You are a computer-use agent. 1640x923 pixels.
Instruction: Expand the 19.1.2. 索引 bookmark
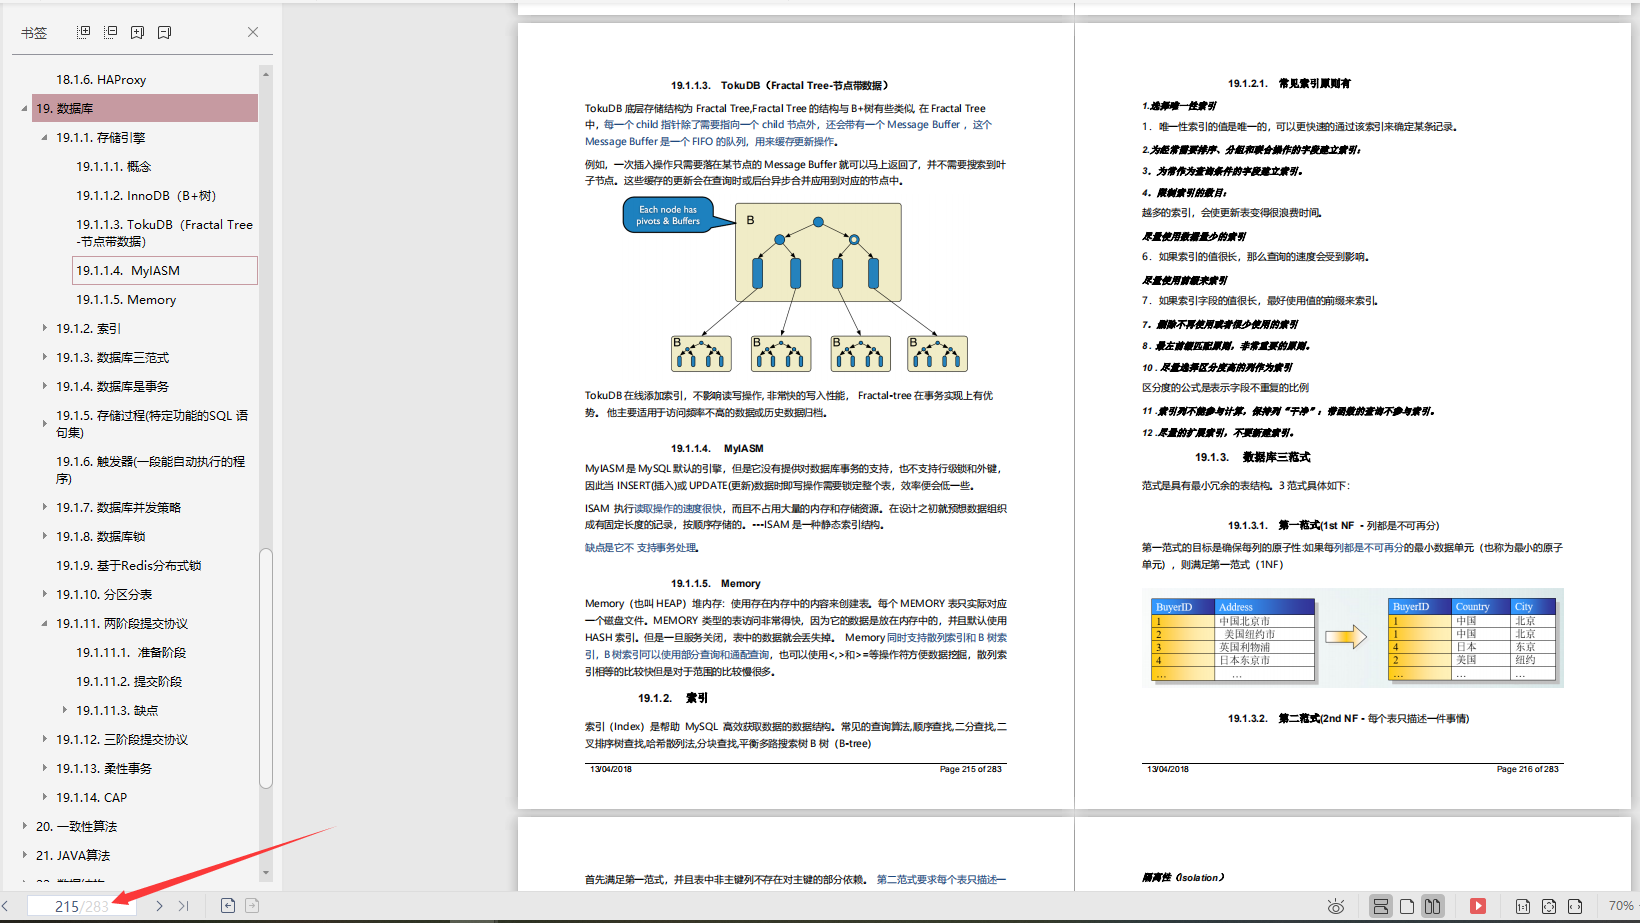44,328
